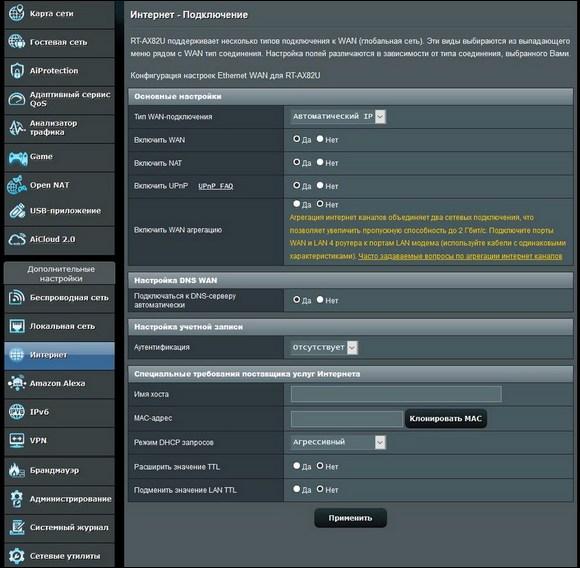Open the UPnP FAQ link
The height and width of the screenshot is (568, 580).
tap(216, 186)
